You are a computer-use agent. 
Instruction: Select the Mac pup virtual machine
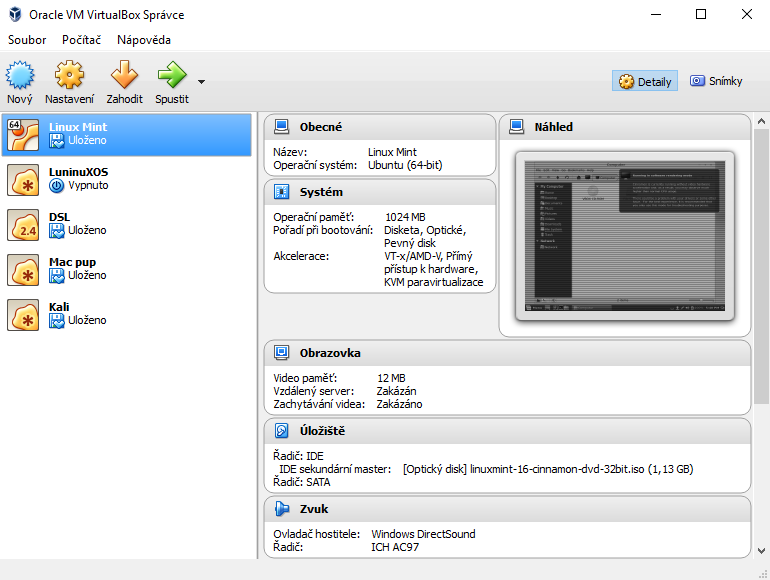(127, 269)
